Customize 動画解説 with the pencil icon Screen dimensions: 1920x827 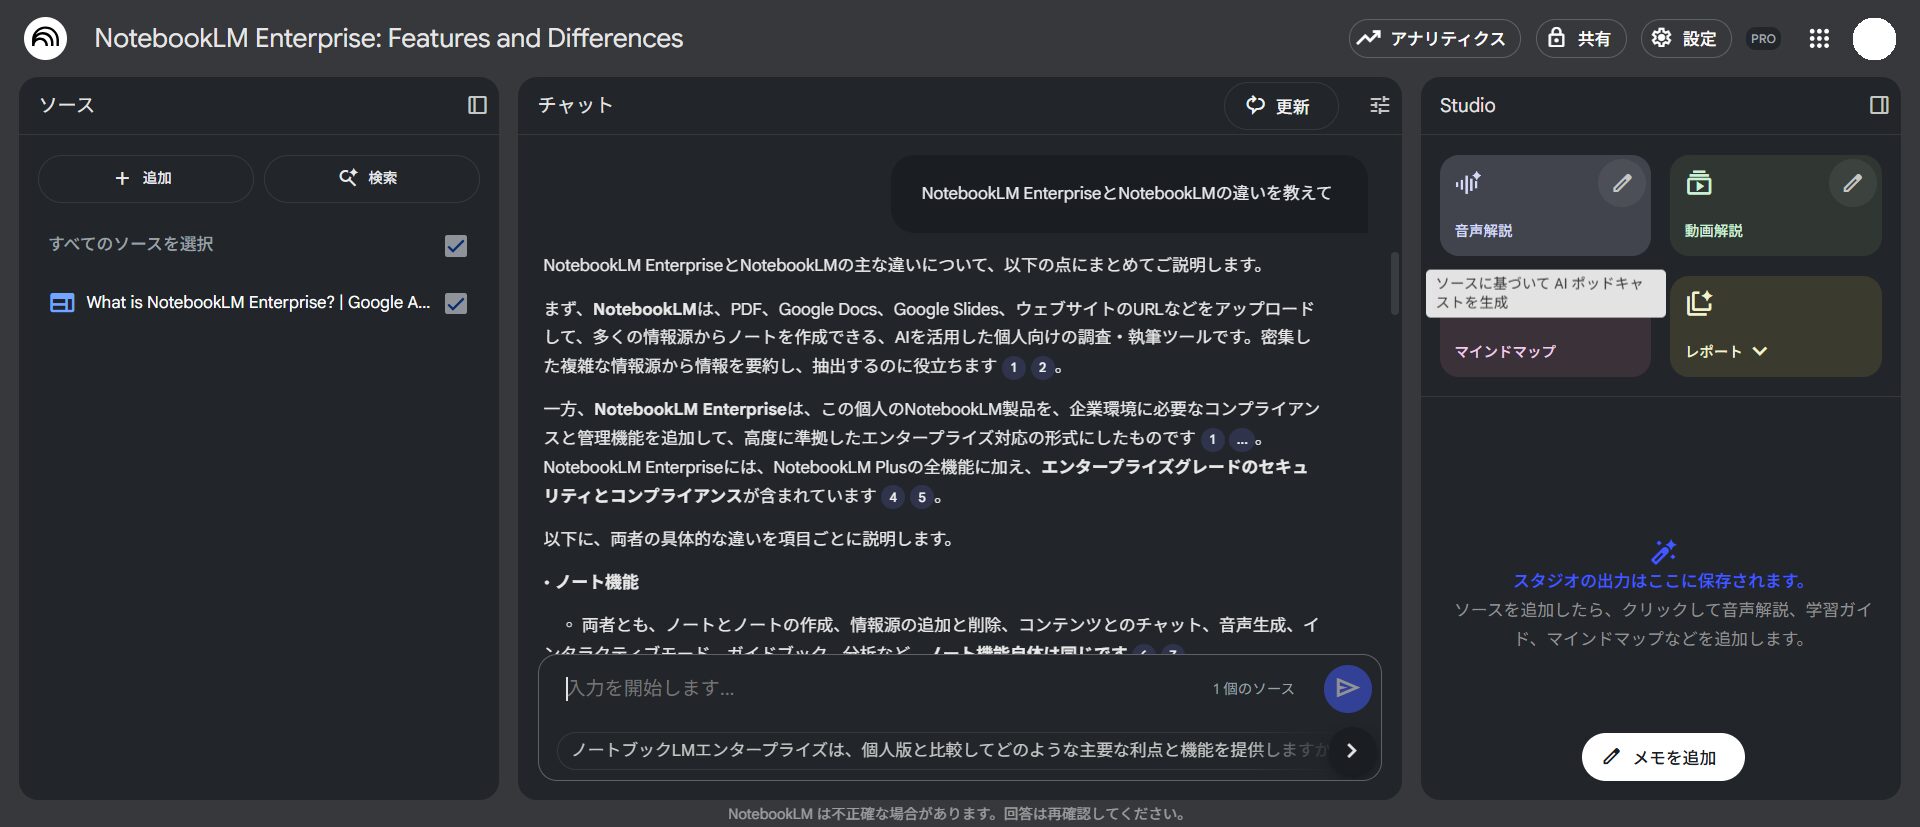(x=1852, y=183)
